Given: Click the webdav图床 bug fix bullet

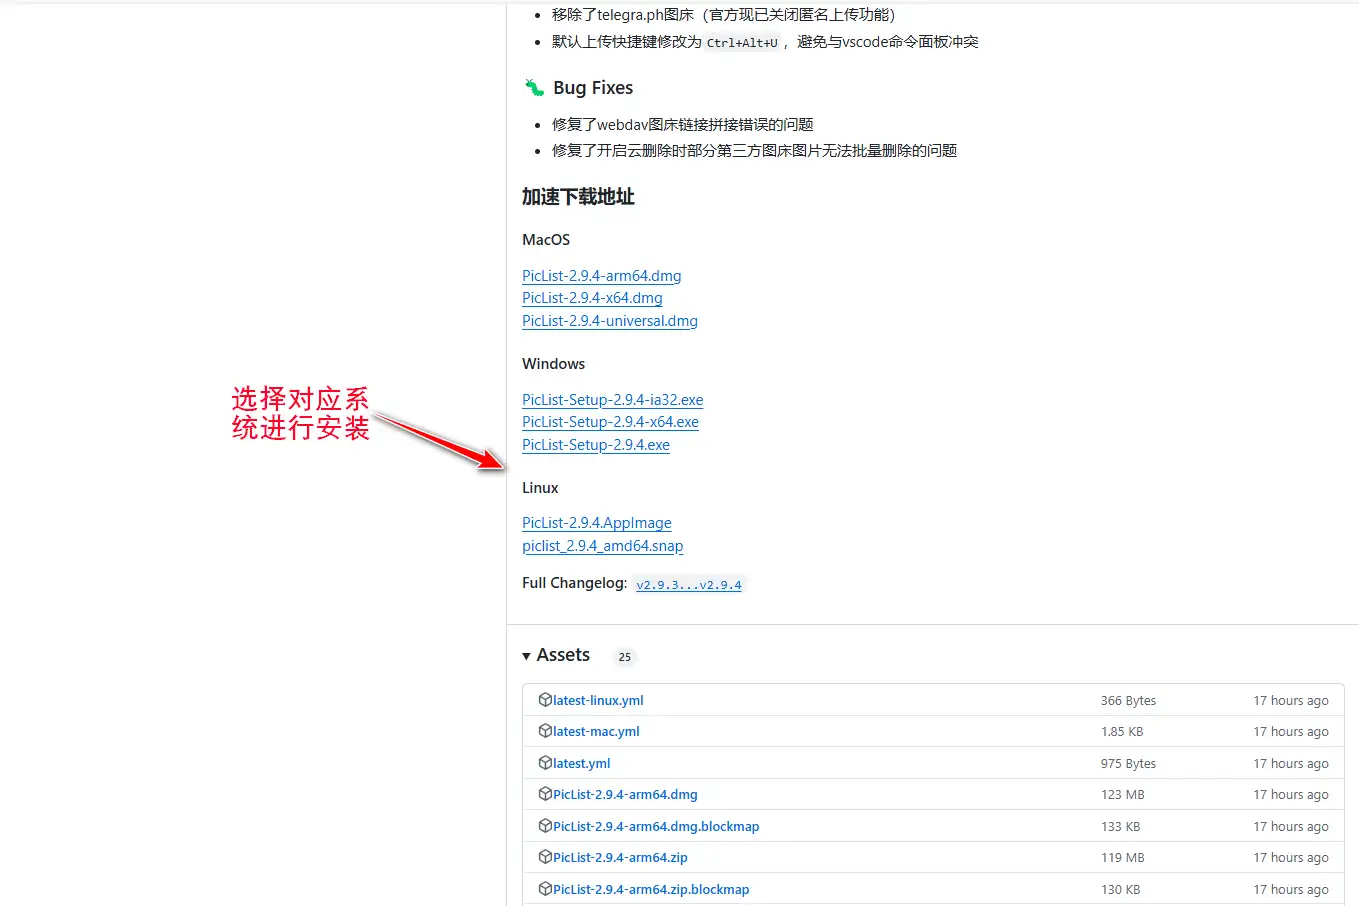Looking at the screenshot, I should coord(683,125).
